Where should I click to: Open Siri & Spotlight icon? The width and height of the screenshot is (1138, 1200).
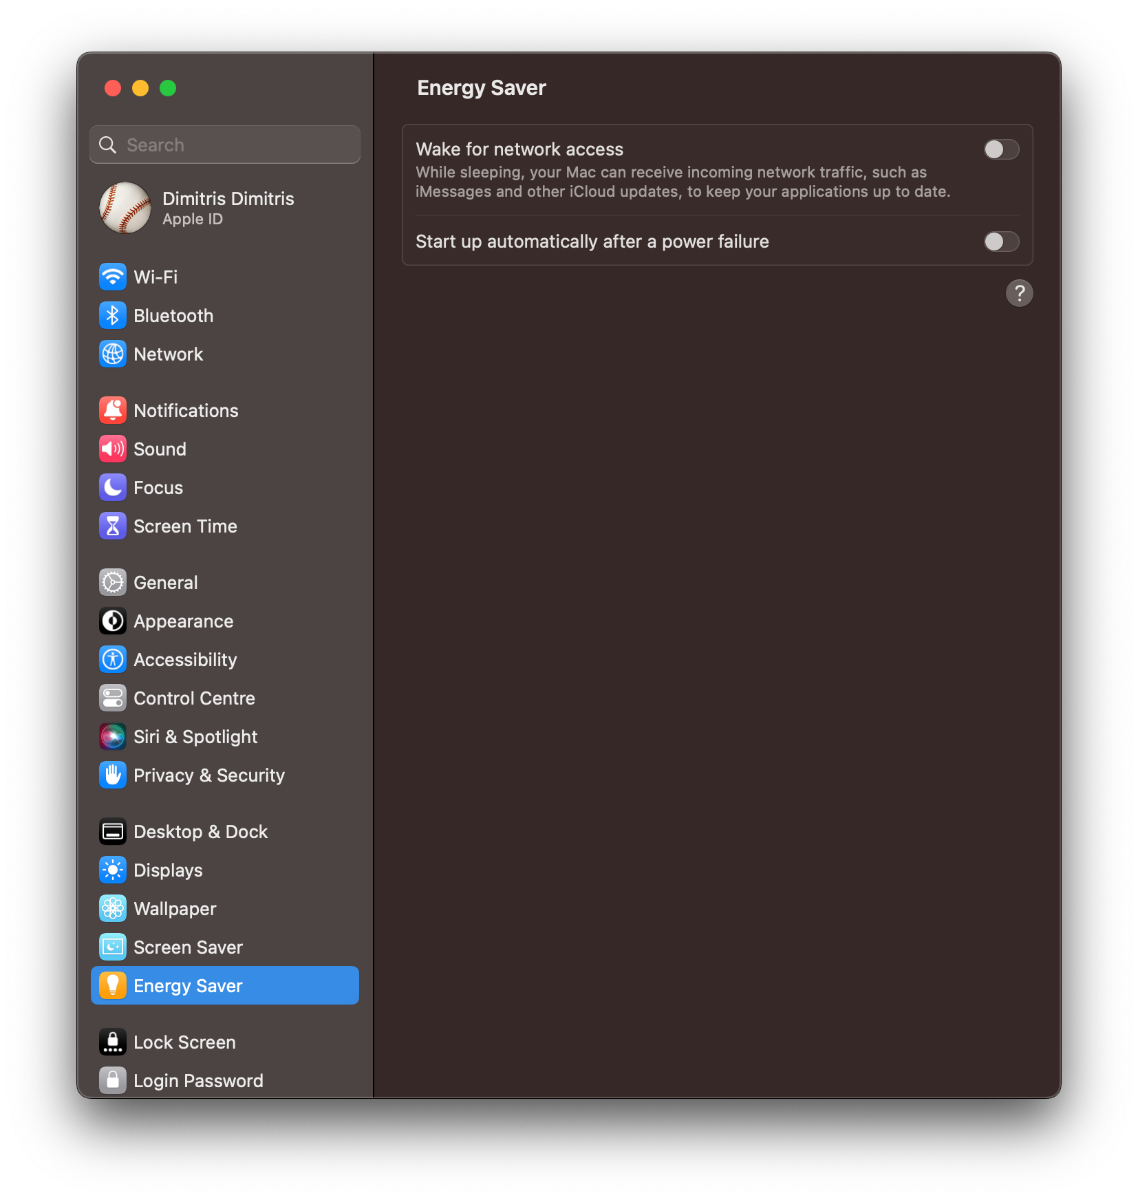click(x=113, y=737)
